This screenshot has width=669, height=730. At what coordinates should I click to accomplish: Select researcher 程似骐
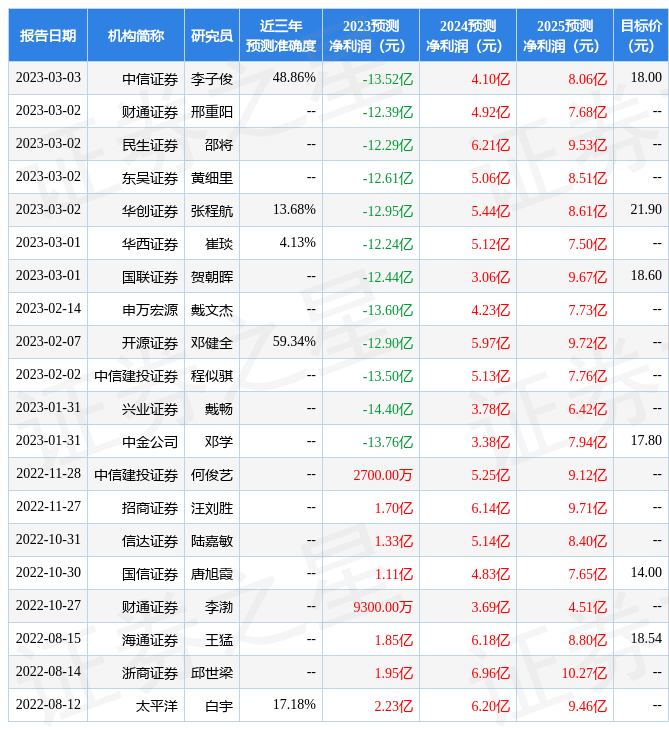click(212, 376)
